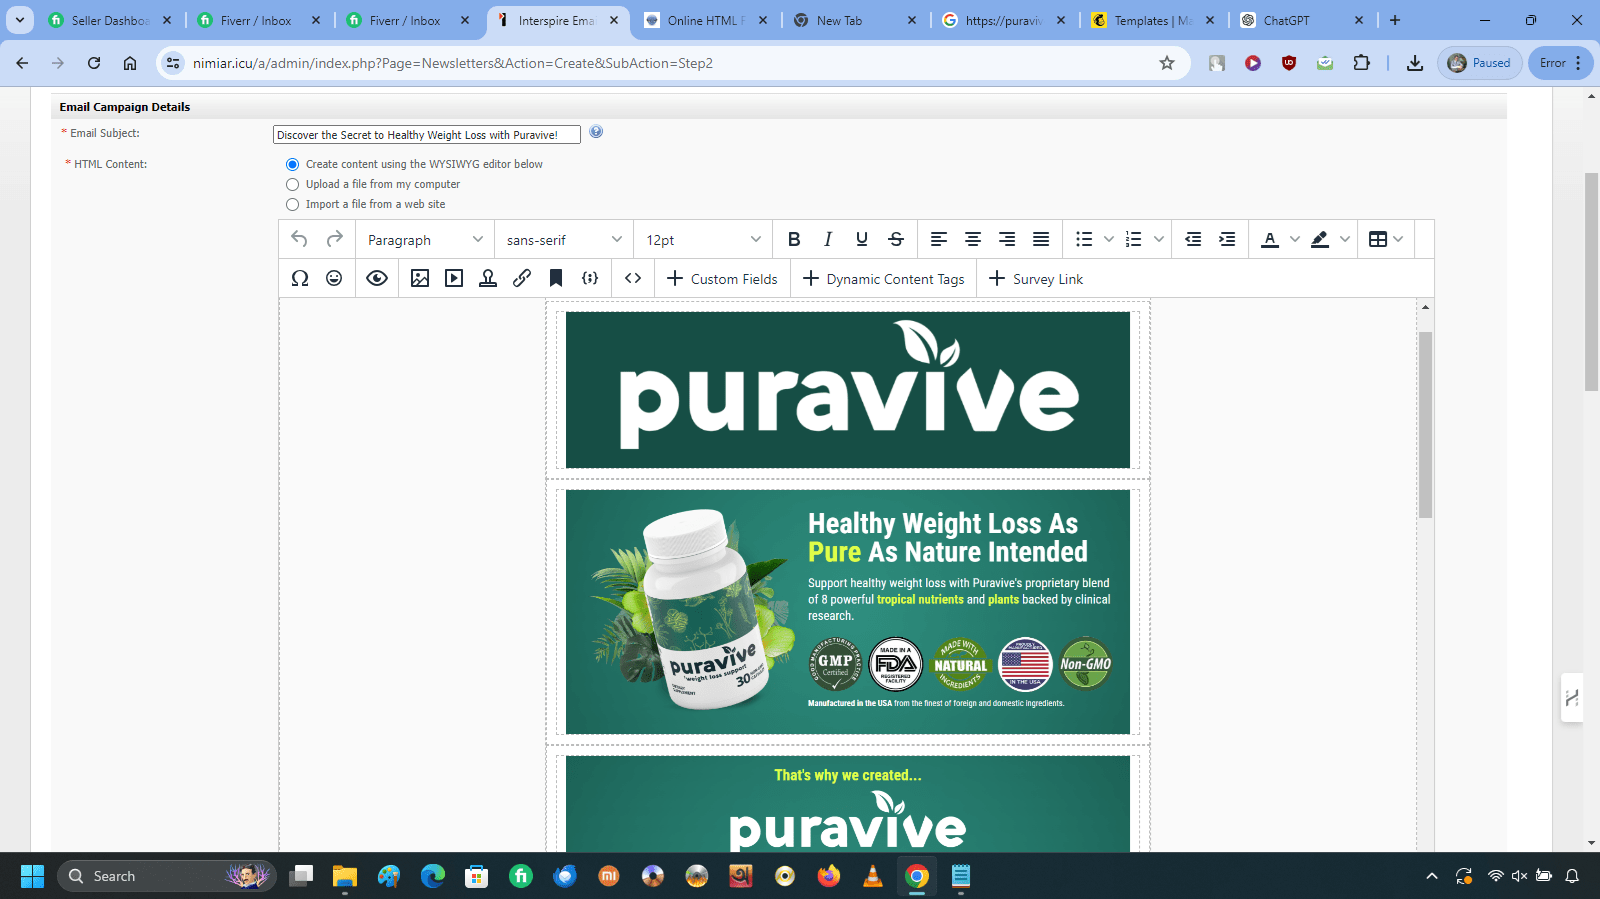Open the source code view icon
The height and width of the screenshot is (899, 1600).
click(633, 278)
